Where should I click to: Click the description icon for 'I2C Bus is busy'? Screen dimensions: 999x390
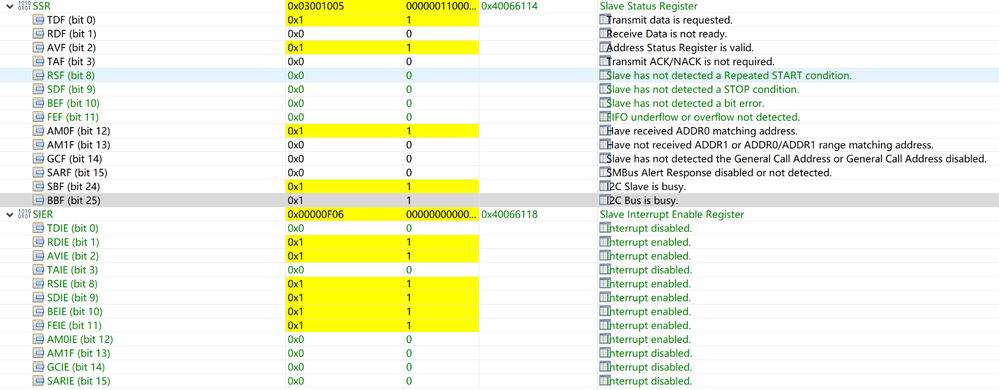pyautogui.click(x=604, y=201)
